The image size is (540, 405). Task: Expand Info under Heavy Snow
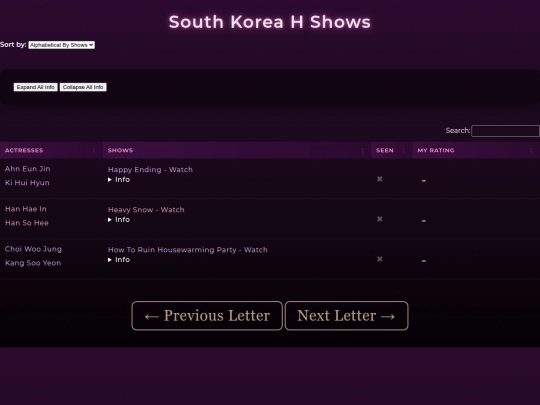pos(119,220)
